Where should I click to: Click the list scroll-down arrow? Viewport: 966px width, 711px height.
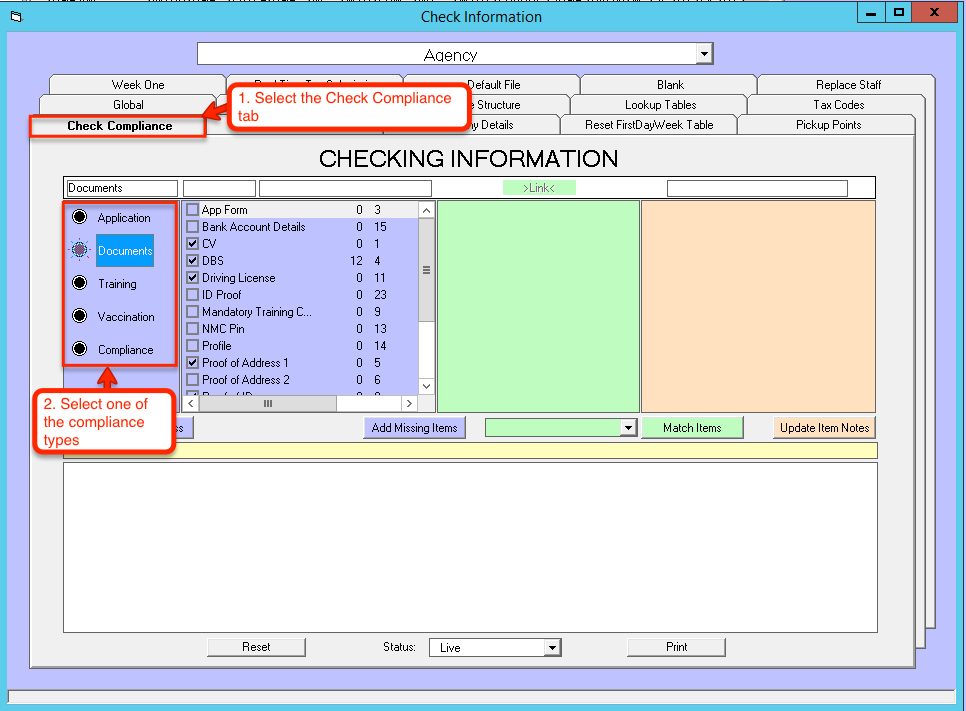tap(426, 386)
